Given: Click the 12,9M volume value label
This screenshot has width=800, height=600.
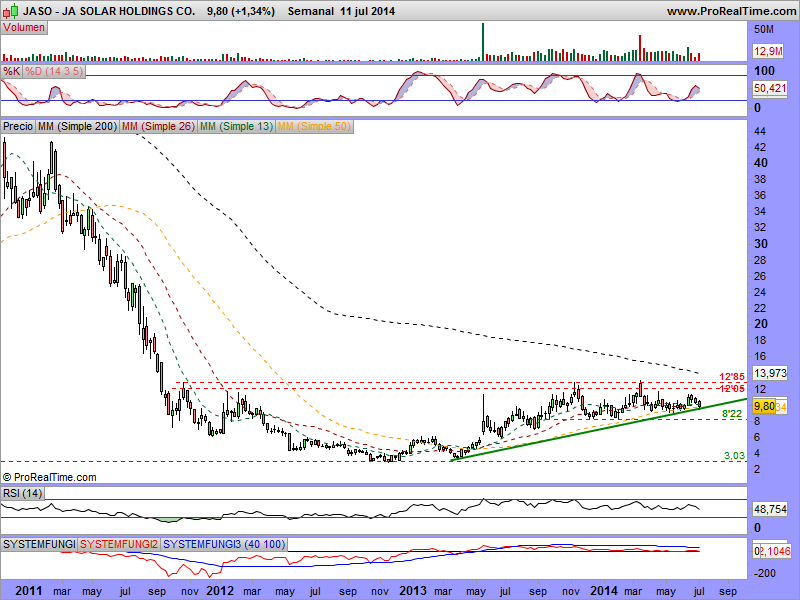Looking at the screenshot, I should [x=768, y=51].
